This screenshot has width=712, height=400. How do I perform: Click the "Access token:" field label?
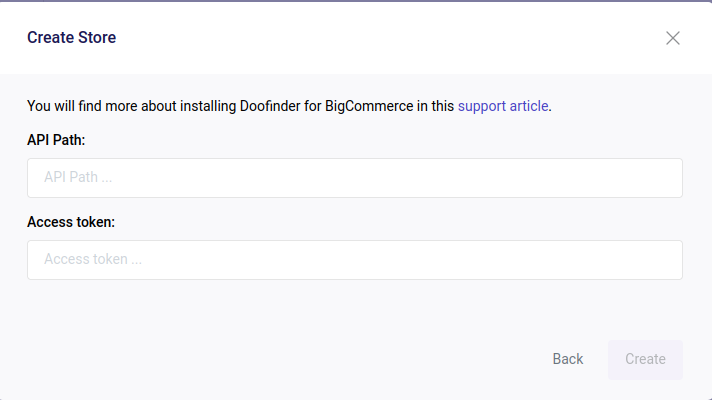pyautogui.click(x=71, y=222)
